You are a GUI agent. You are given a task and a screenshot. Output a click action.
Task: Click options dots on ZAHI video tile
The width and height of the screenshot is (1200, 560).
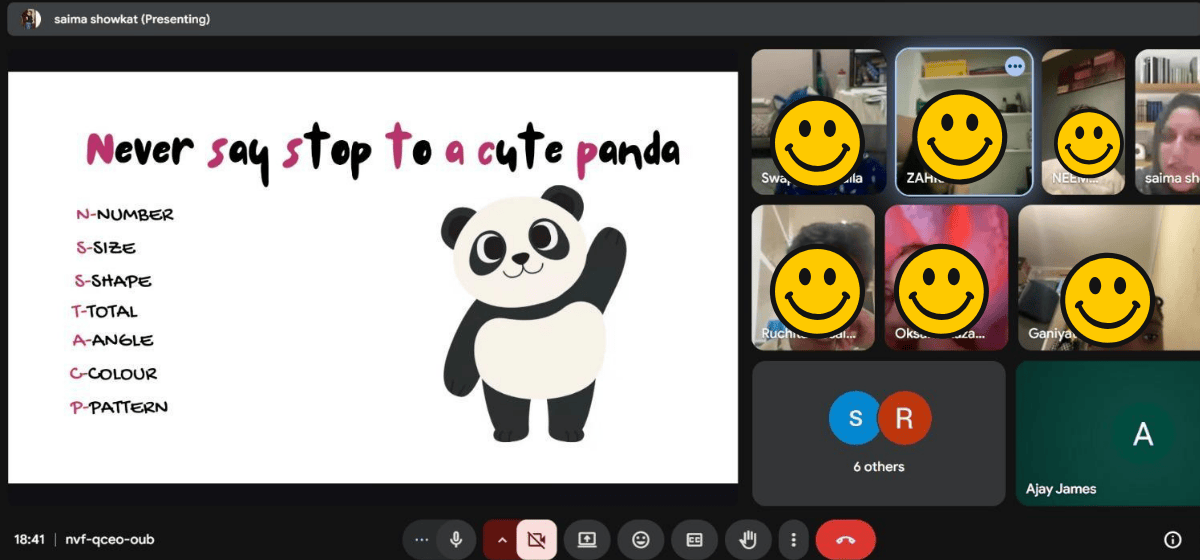click(x=1015, y=66)
